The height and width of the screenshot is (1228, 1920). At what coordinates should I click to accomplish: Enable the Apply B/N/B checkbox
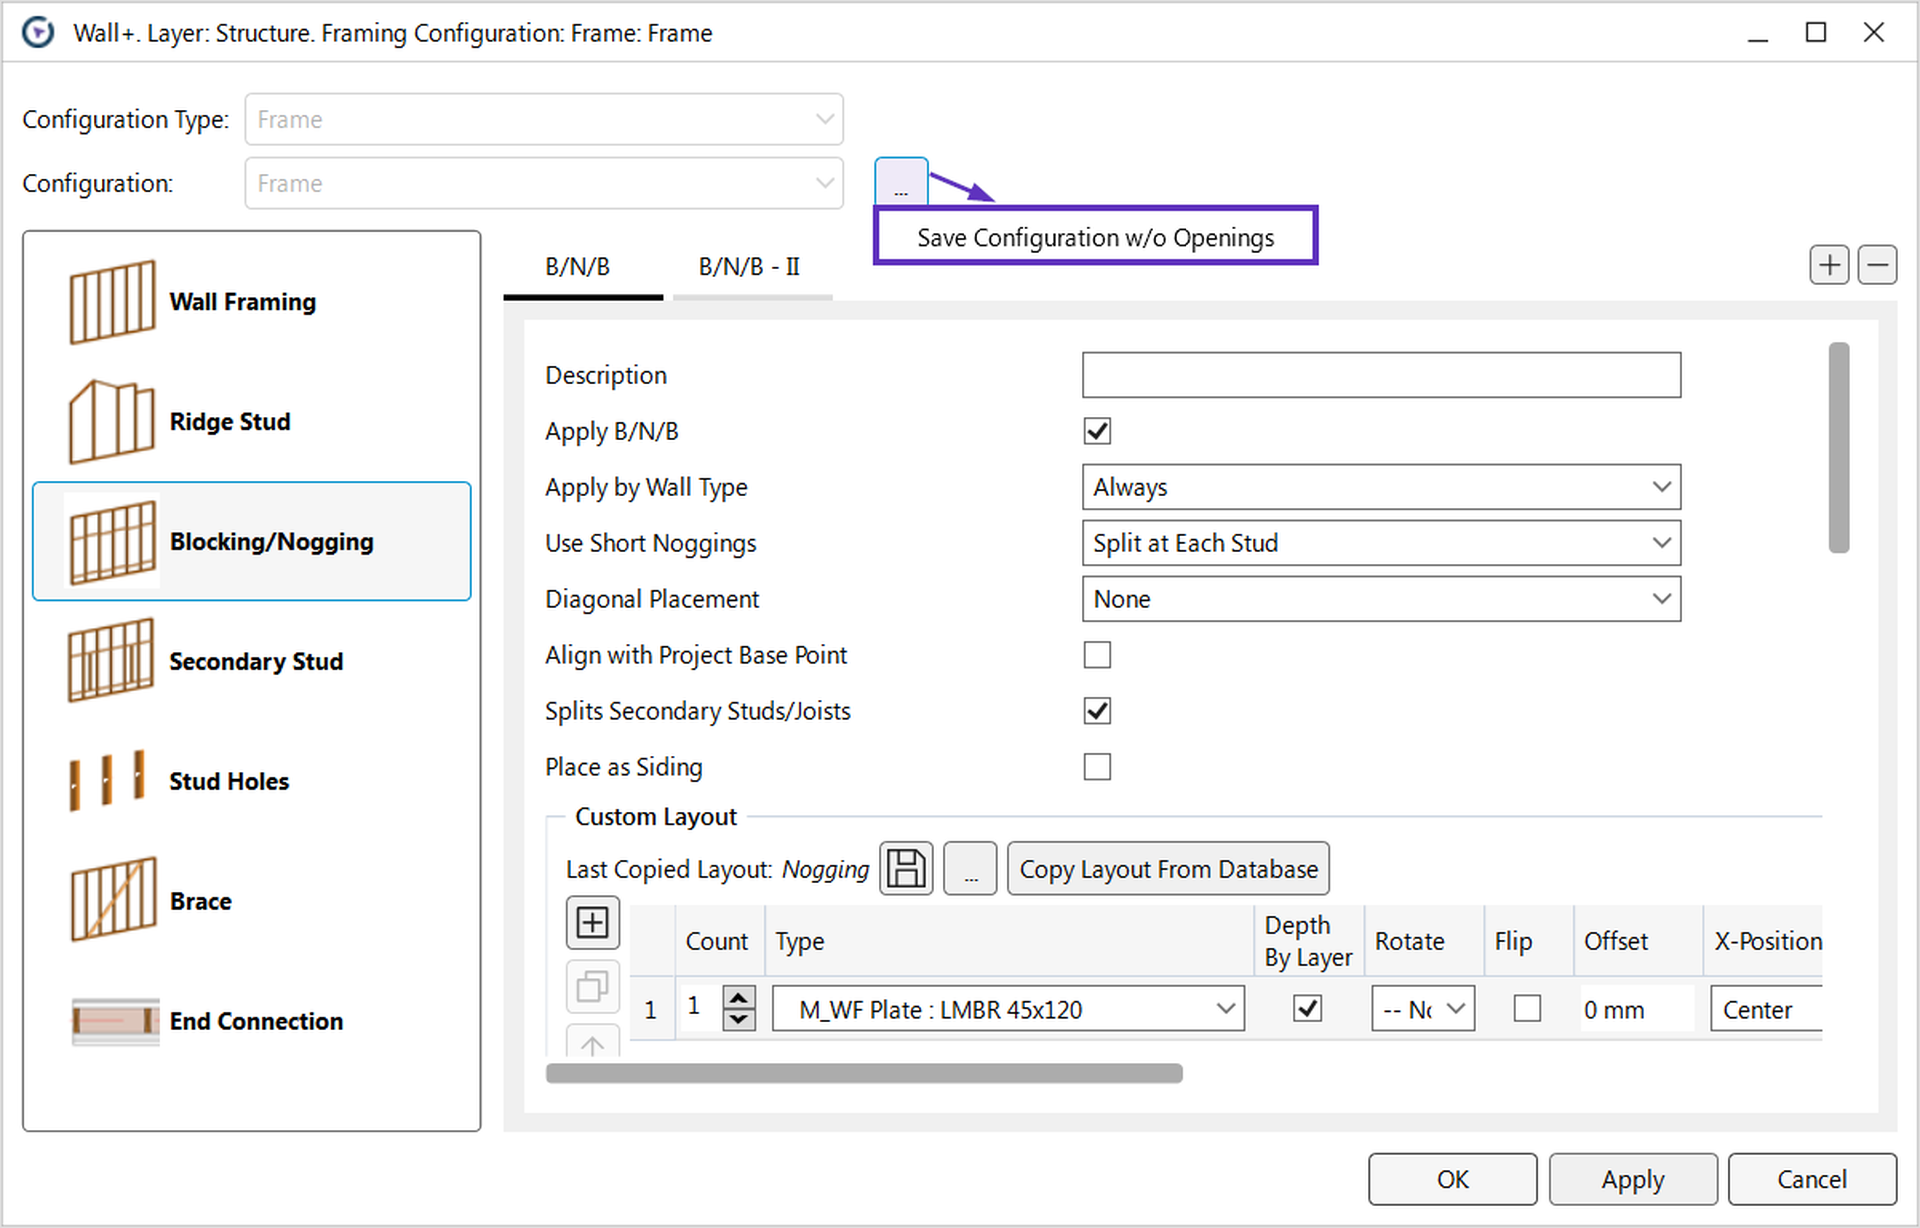[1096, 431]
